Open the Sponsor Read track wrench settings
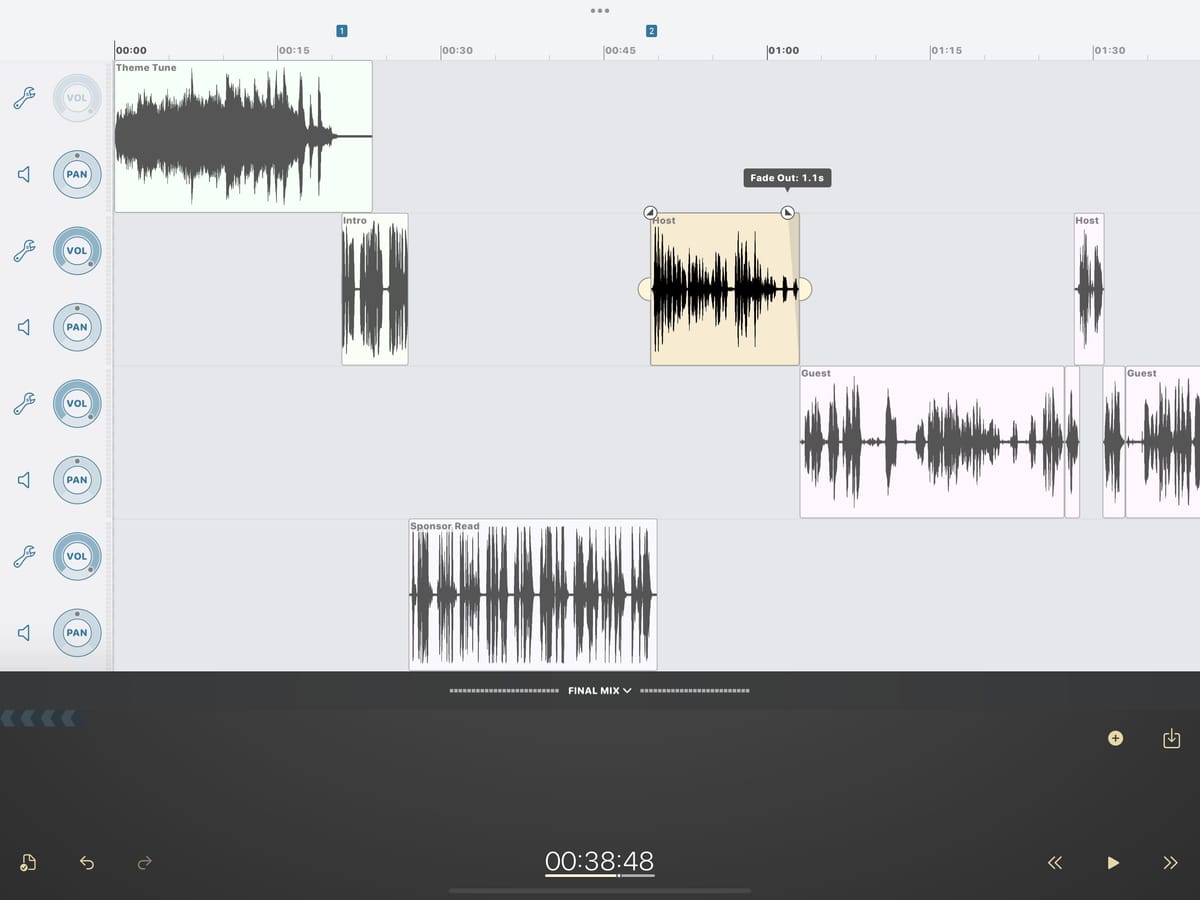1200x900 pixels. point(24,556)
